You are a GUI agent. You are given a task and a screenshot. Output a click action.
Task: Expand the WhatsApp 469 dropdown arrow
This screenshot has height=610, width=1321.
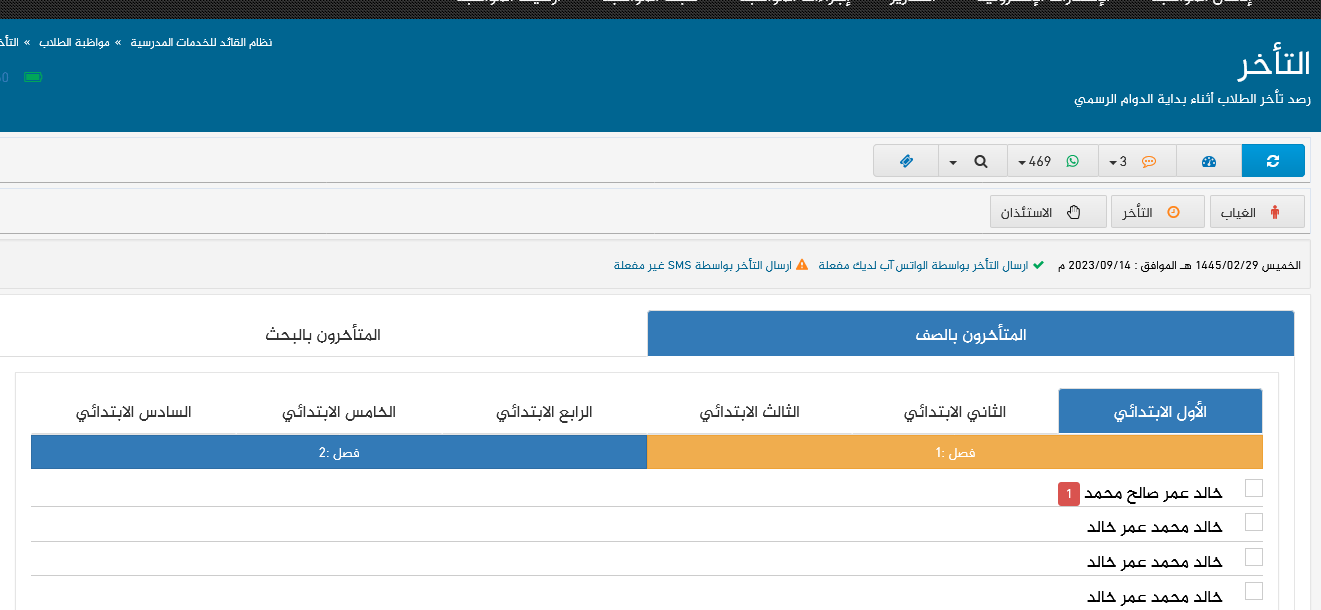(1023, 162)
